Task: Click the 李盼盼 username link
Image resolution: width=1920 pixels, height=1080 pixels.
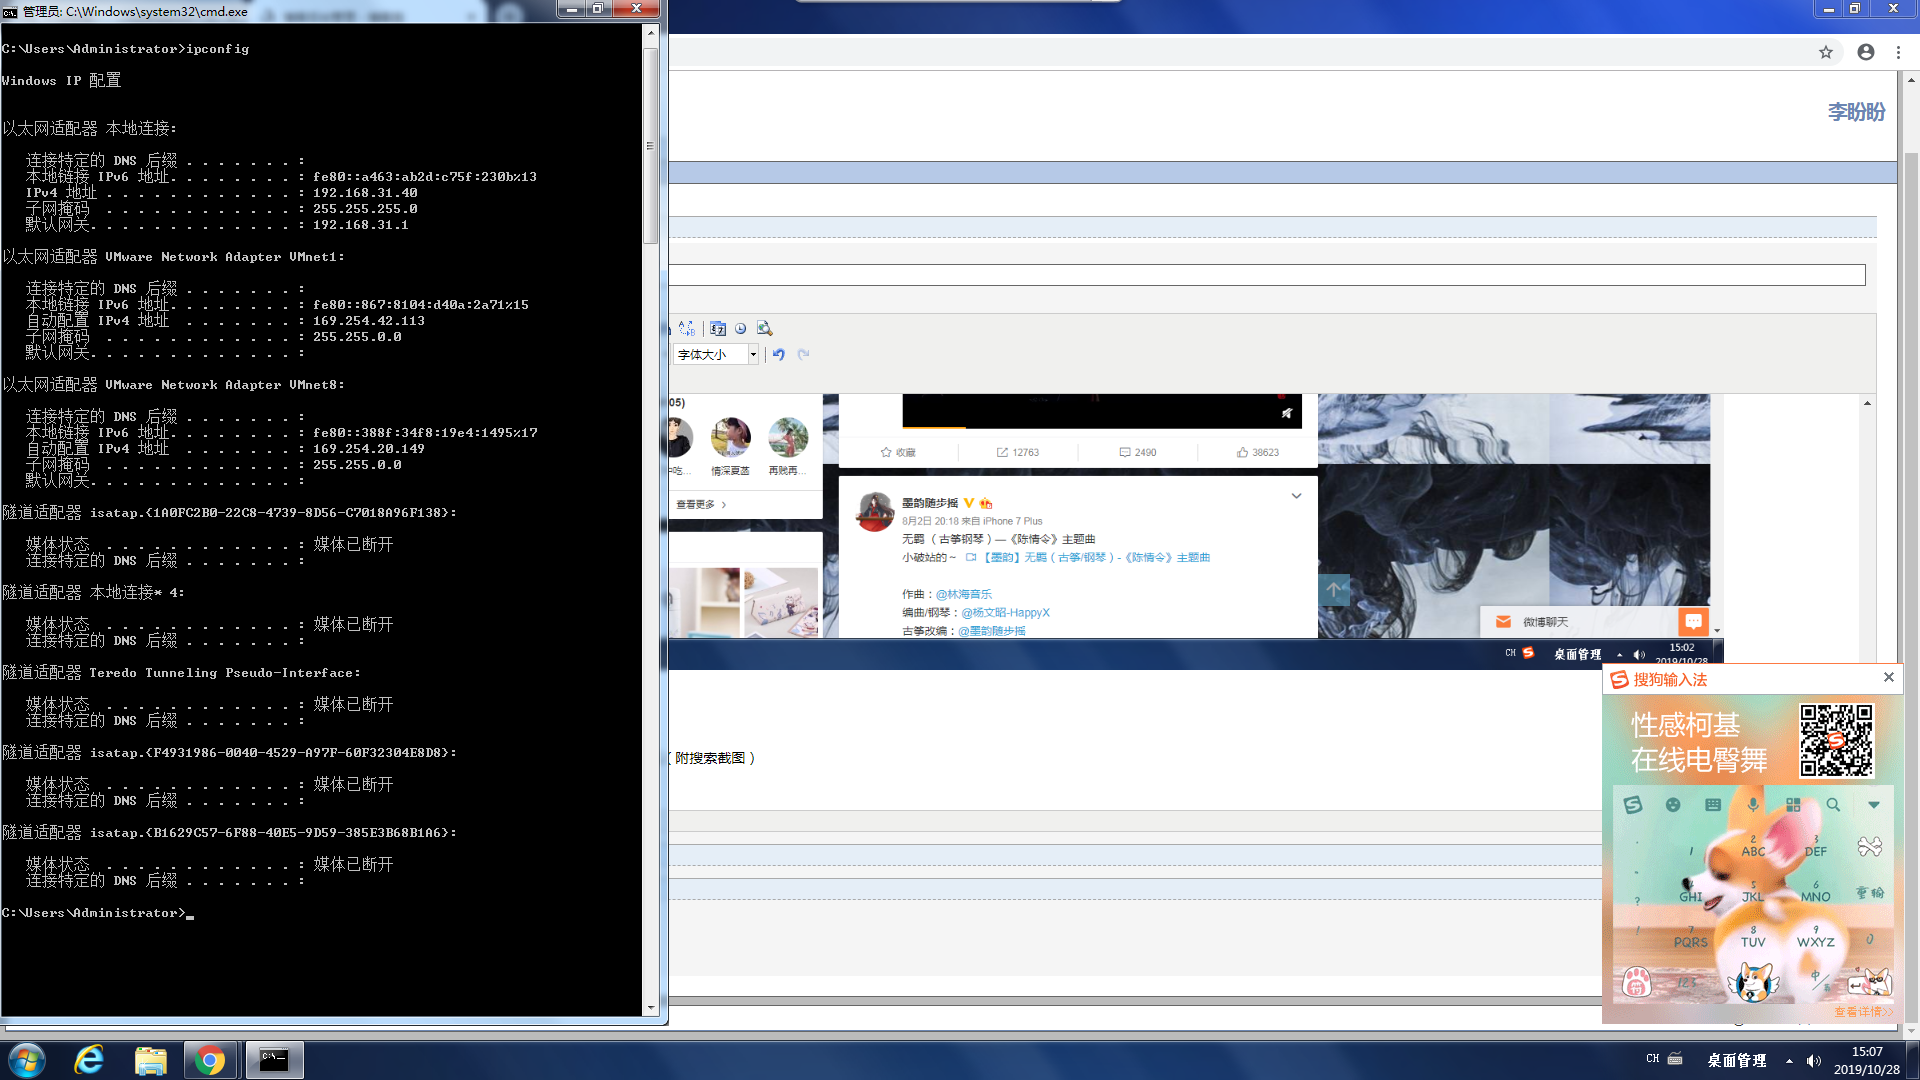Action: [1856, 112]
